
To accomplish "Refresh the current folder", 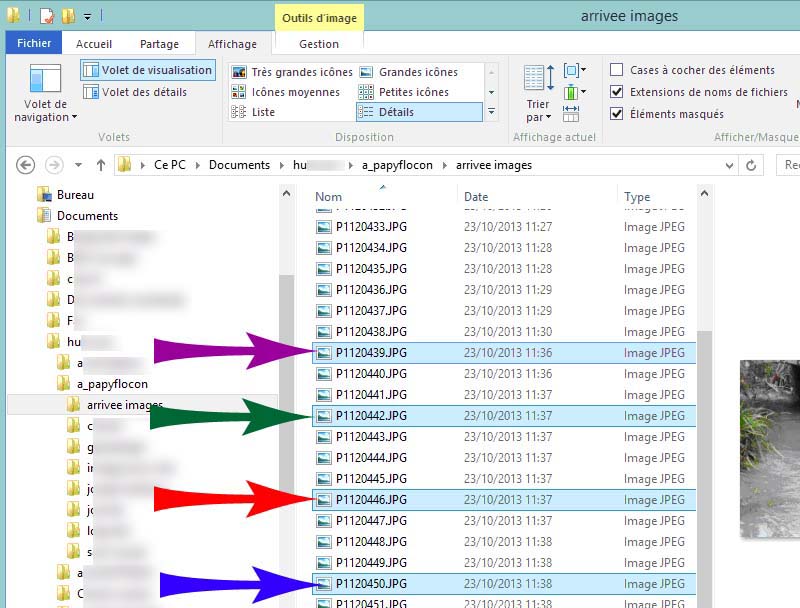I will tap(751, 165).
